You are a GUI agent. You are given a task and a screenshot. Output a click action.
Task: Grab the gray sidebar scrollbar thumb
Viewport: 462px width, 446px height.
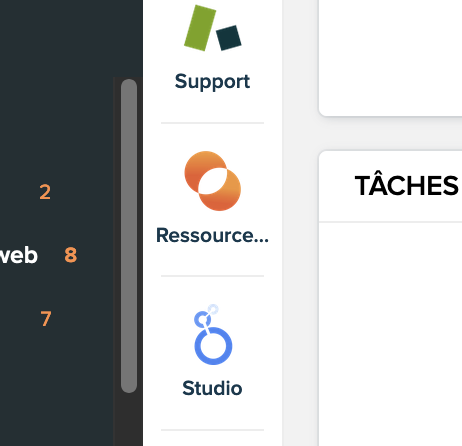click(x=129, y=236)
